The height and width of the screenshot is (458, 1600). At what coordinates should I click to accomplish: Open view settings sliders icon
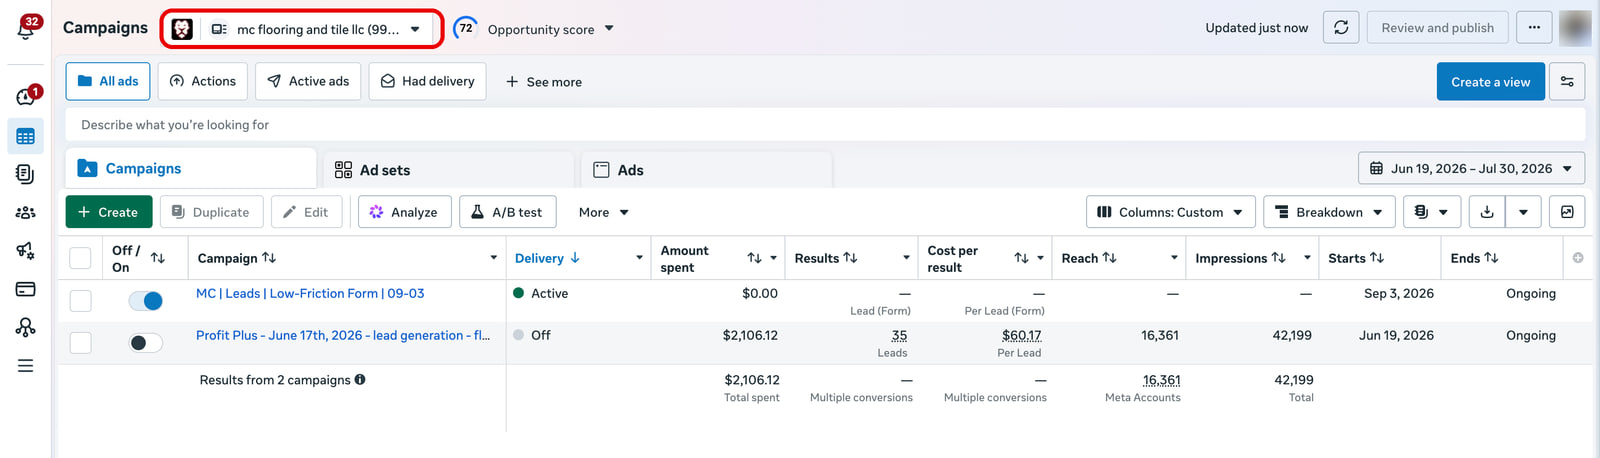[x=1567, y=82]
